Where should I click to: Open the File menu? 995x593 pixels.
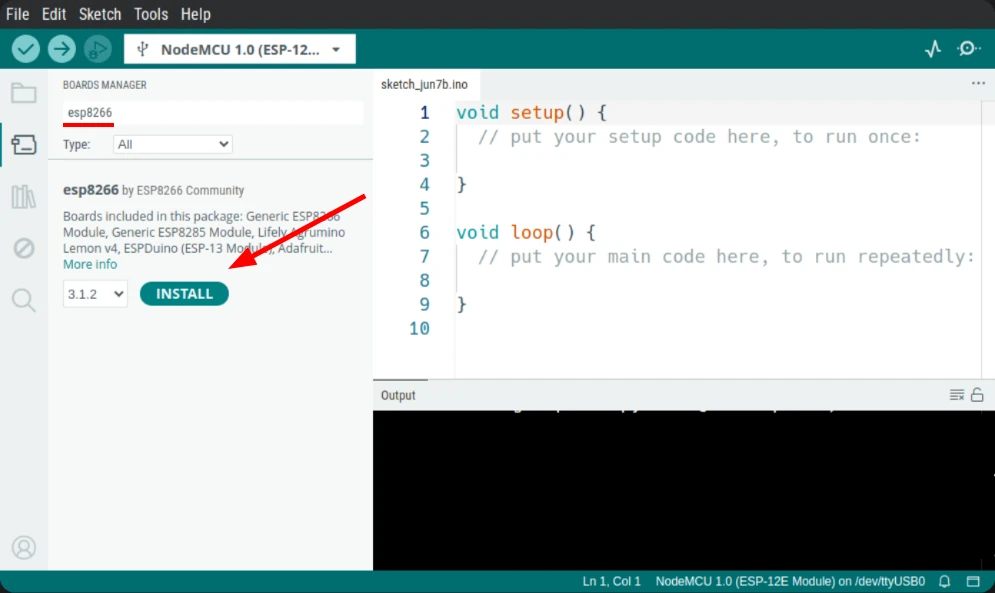click(x=17, y=14)
